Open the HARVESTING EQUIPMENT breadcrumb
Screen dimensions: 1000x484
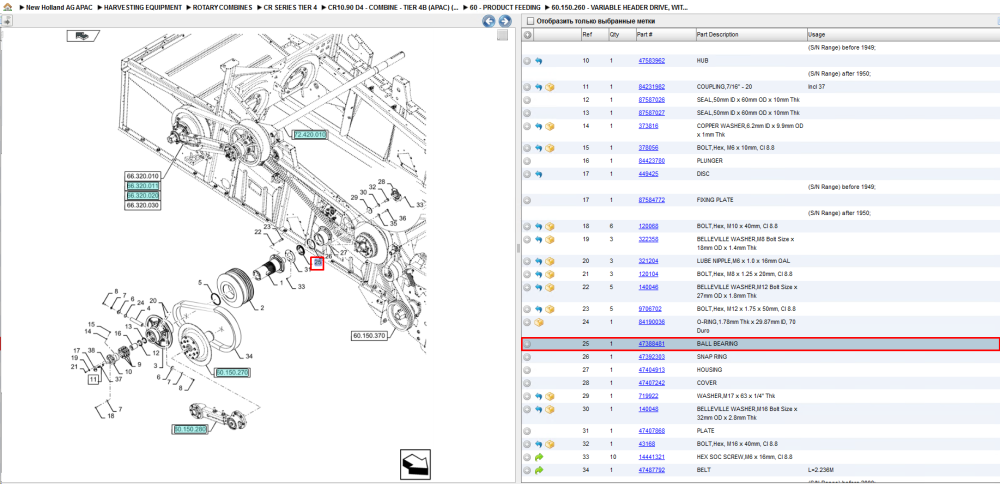(143, 7)
